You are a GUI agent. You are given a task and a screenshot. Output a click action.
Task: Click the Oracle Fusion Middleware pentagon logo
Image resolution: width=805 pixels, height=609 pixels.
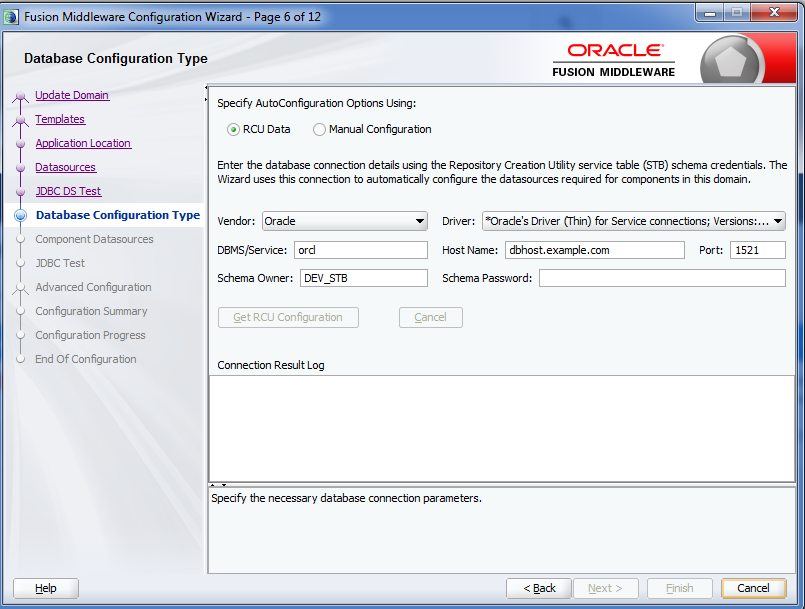(x=732, y=60)
